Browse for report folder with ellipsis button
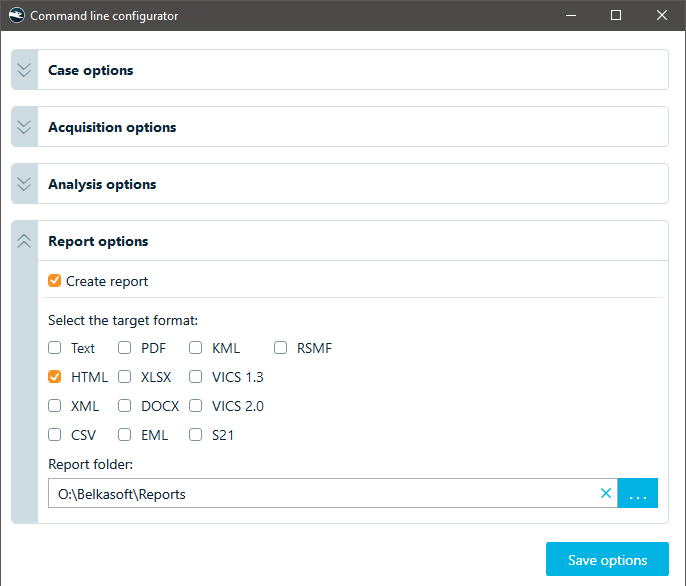The image size is (686, 586). click(x=637, y=493)
